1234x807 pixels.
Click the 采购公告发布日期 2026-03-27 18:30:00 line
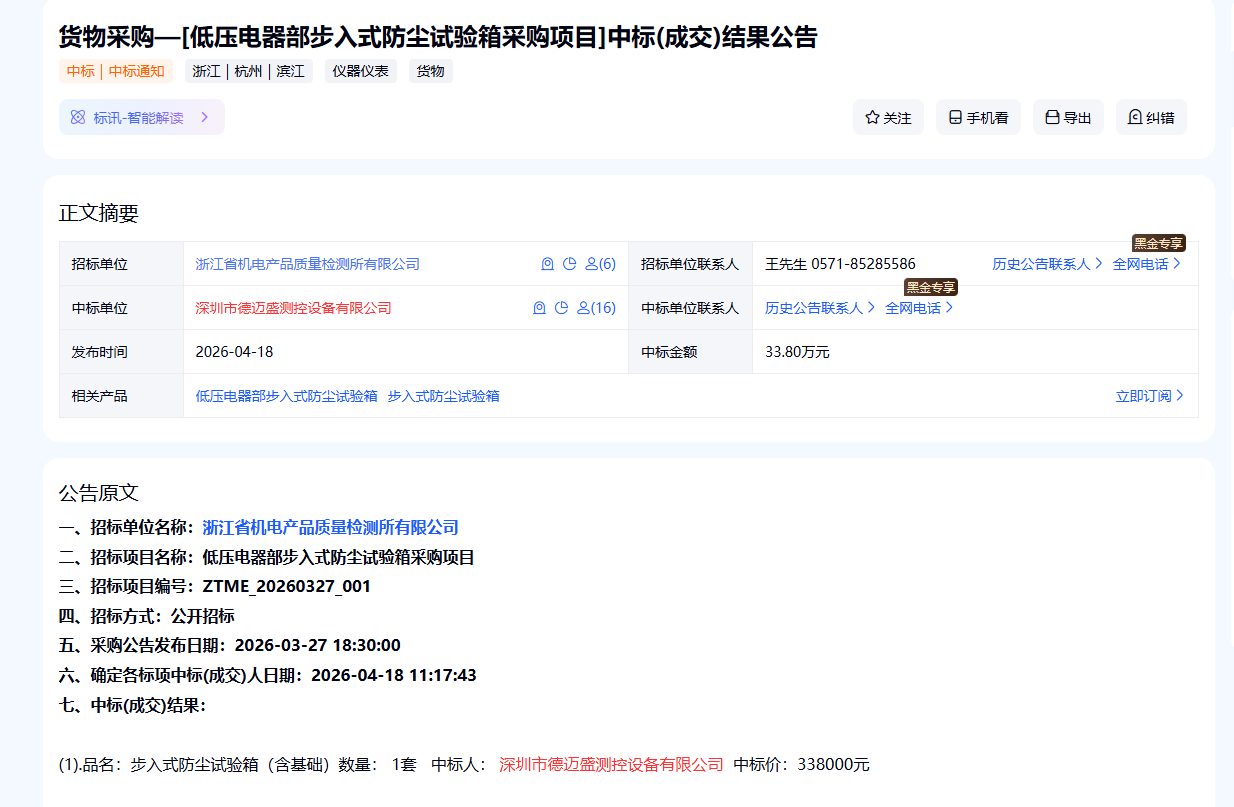230,645
